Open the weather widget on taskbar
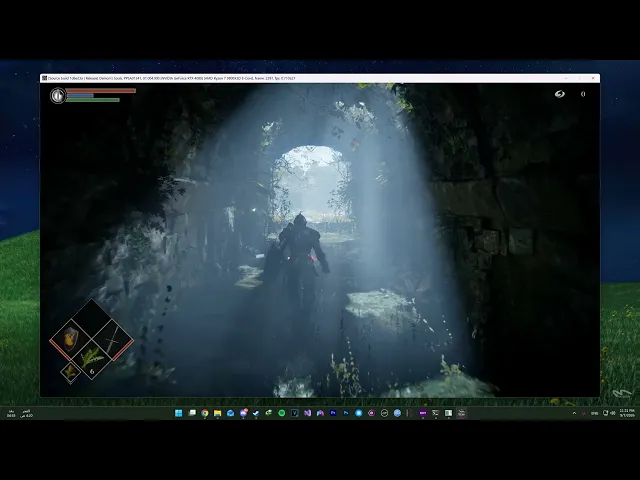This screenshot has height=480, width=640. click(19, 413)
